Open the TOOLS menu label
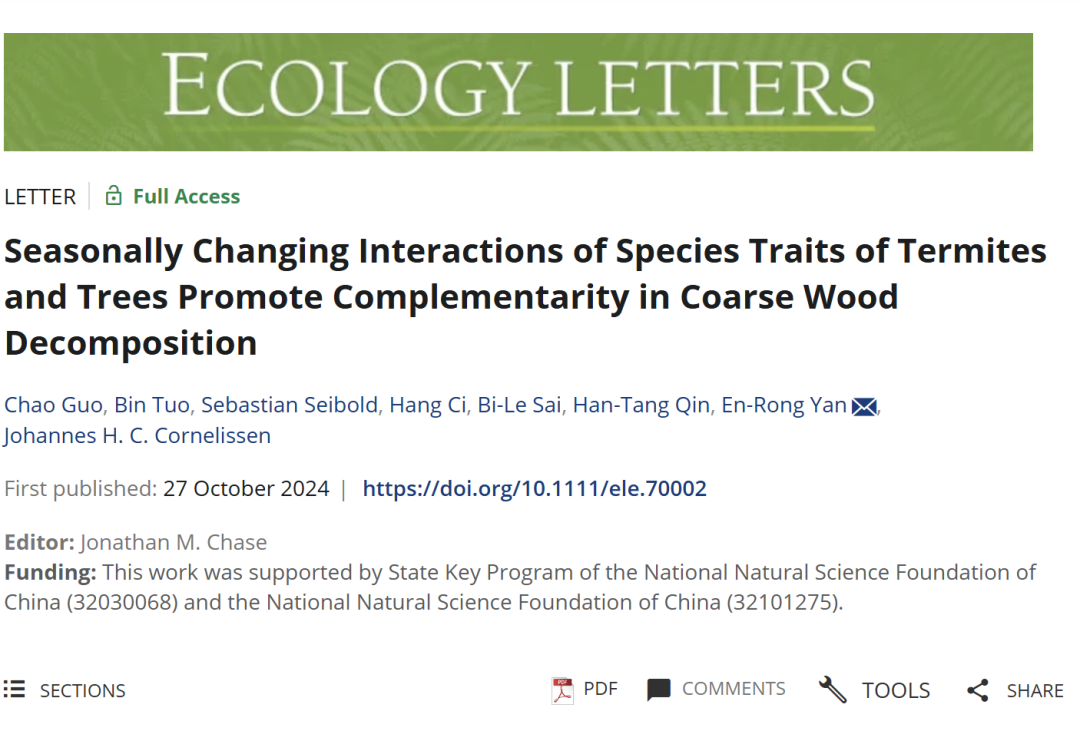Image resolution: width=1080 pixels, height=731 pixels. pyautogui.click(x=896, y=691)
